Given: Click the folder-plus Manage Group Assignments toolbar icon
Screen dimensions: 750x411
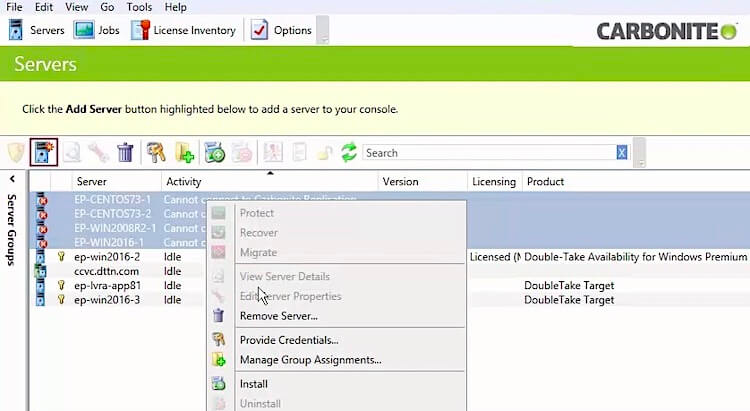Looking at the screenshot, I should click(185, 153).
